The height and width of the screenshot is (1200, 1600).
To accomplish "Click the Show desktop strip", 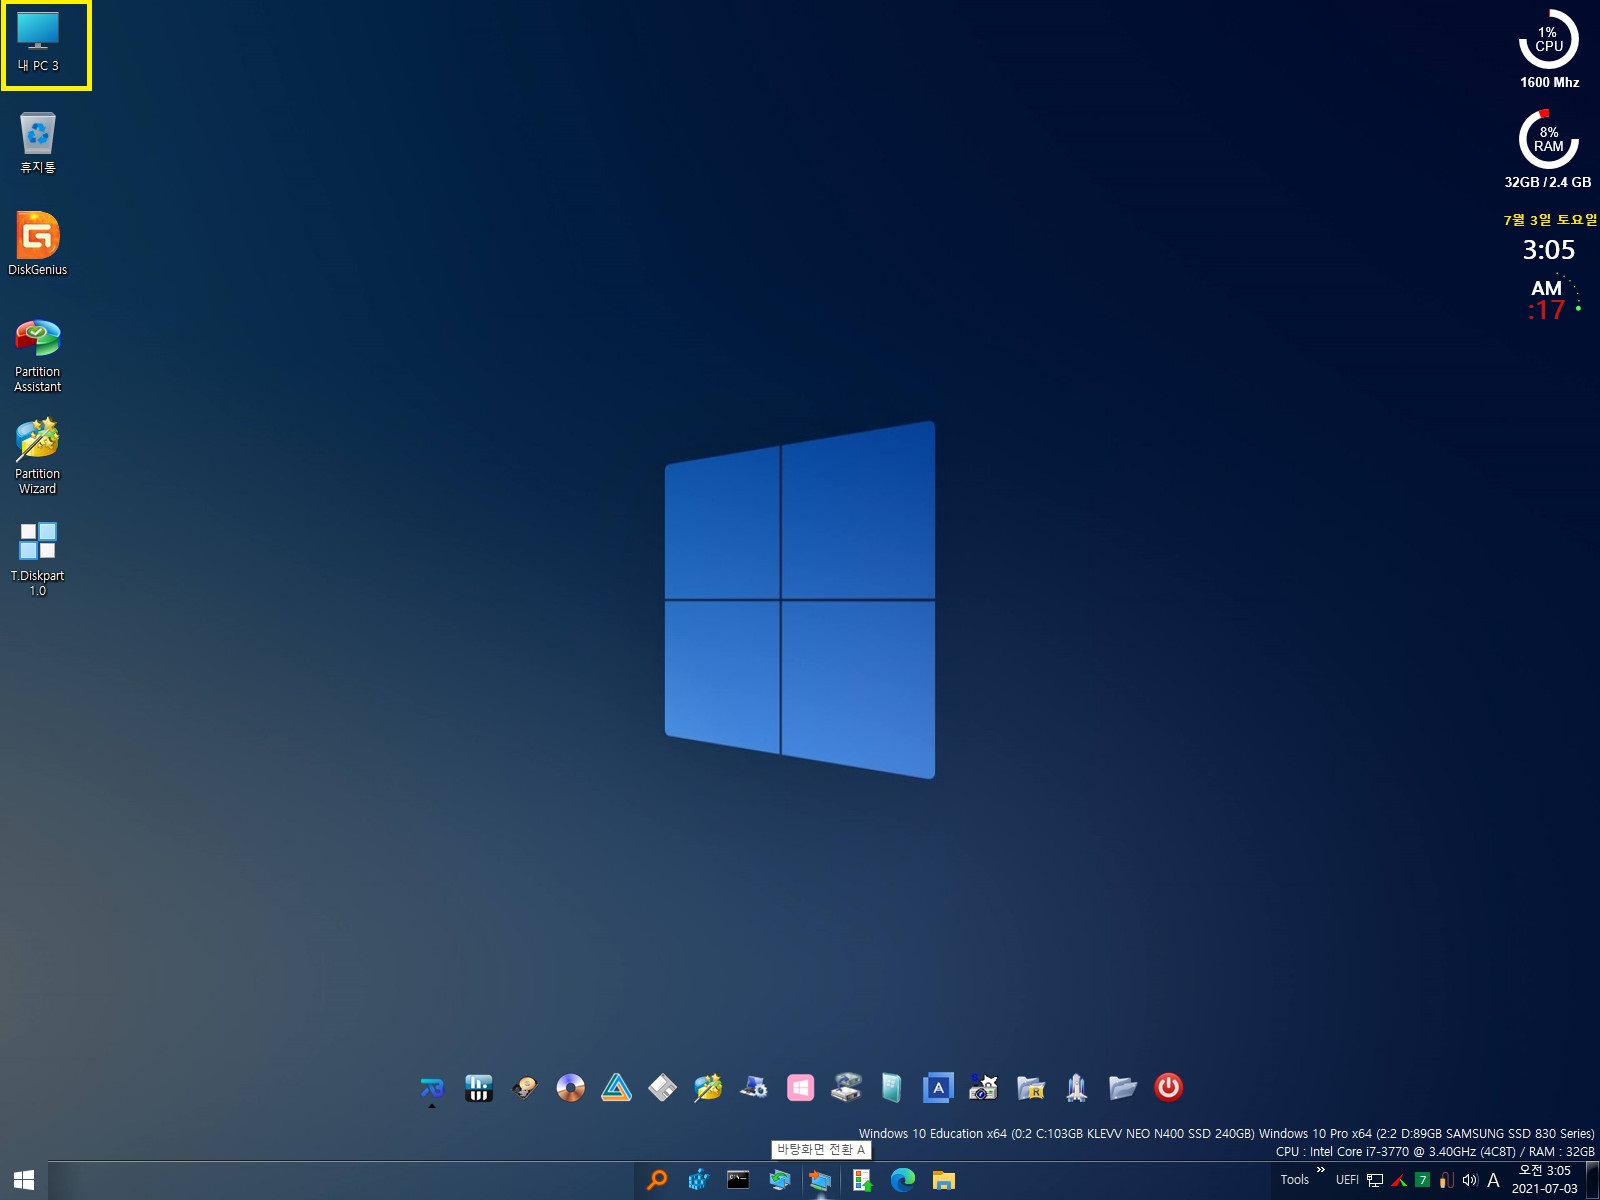I will [1593, 1180].
